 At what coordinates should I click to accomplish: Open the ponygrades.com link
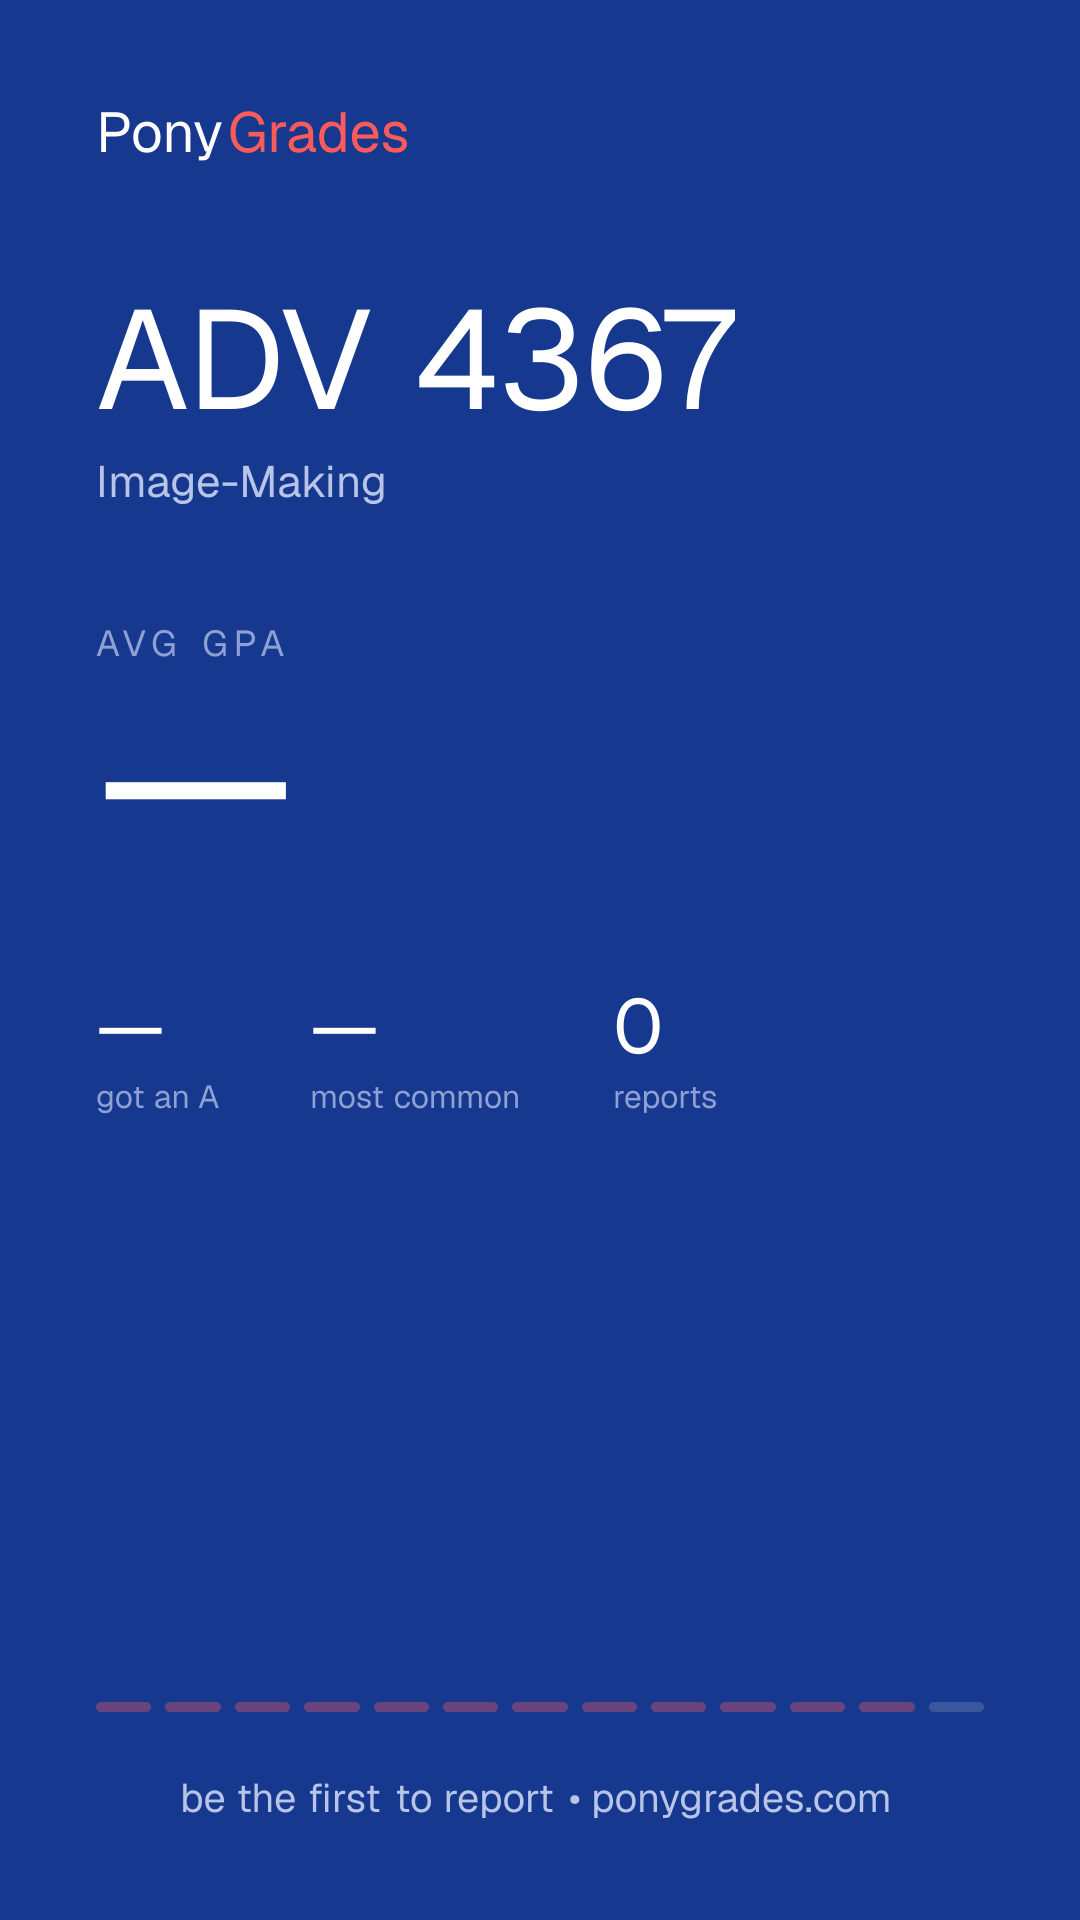[x=741, y=1800]
